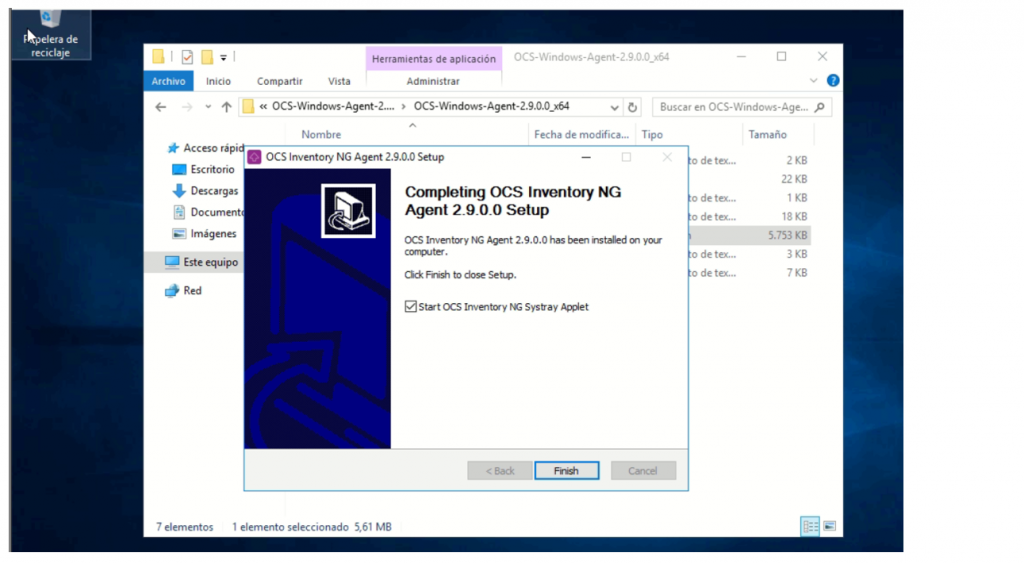Toggle Start OCS Inventory NG Systray Applet checkbox
The height and width of the screenshot is (564, 1024).
[x=410, y=307]
